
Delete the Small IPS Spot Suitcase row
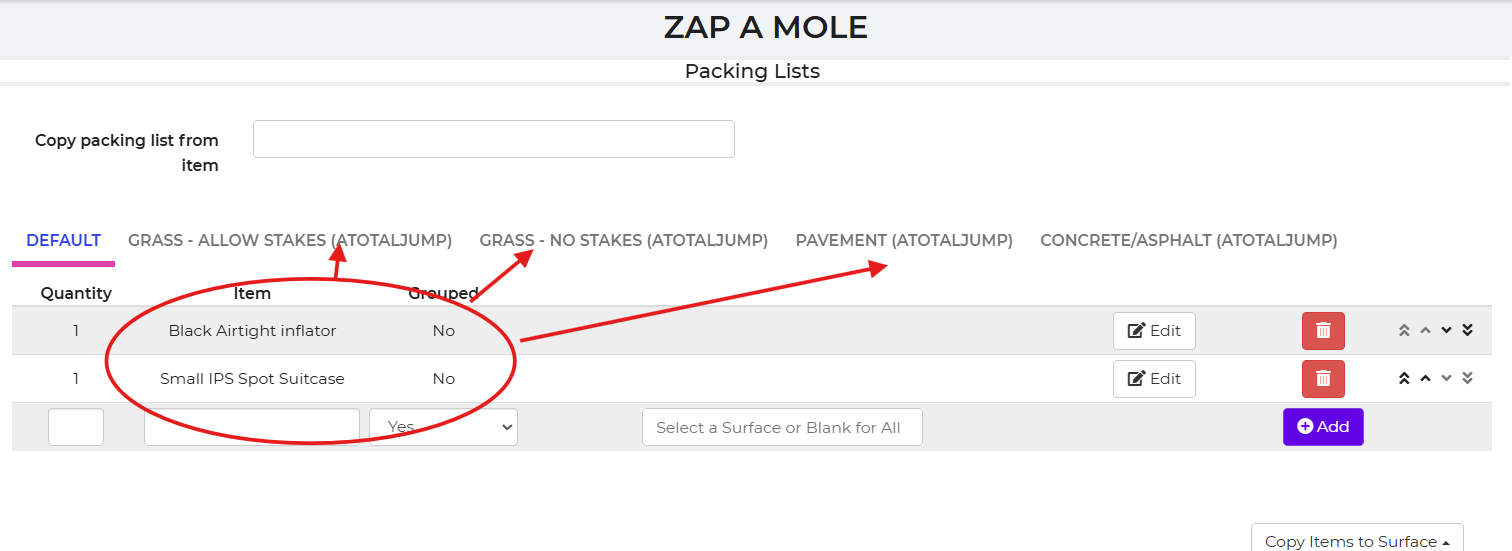[x=1323, y=379]
